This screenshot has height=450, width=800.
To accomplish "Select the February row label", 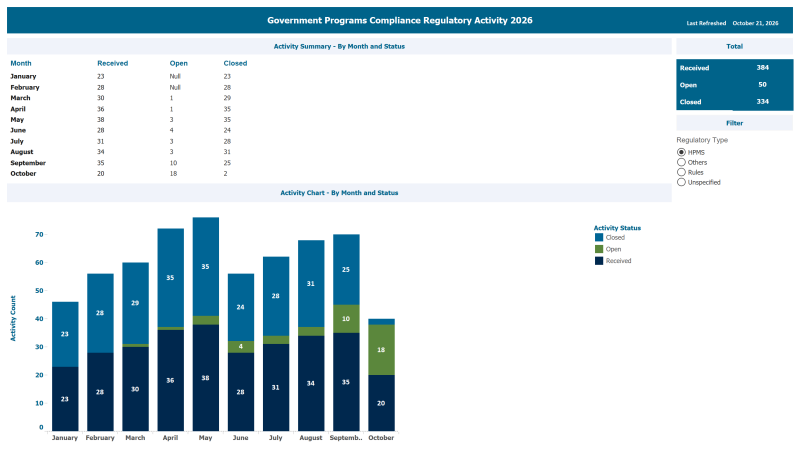I will click(25, 87).
